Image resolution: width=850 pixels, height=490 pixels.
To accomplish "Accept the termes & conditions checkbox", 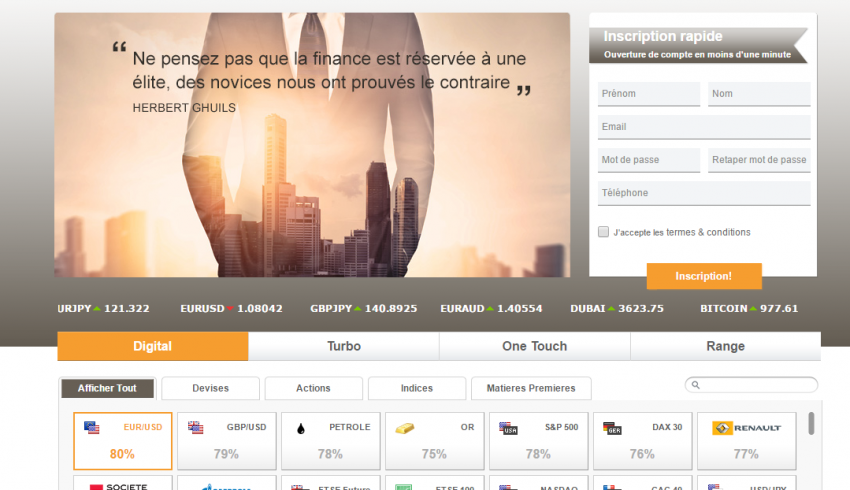I will pos(603,232).
